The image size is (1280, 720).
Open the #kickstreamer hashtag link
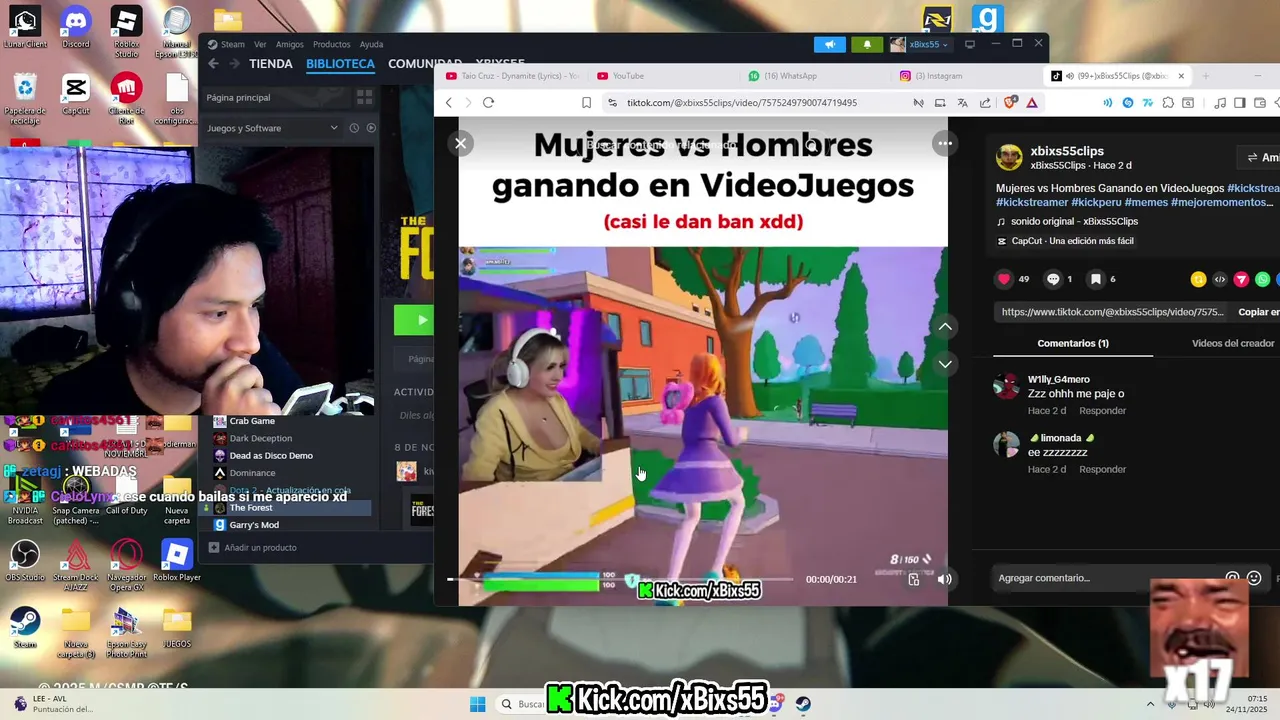click(x=1032, y=202)
